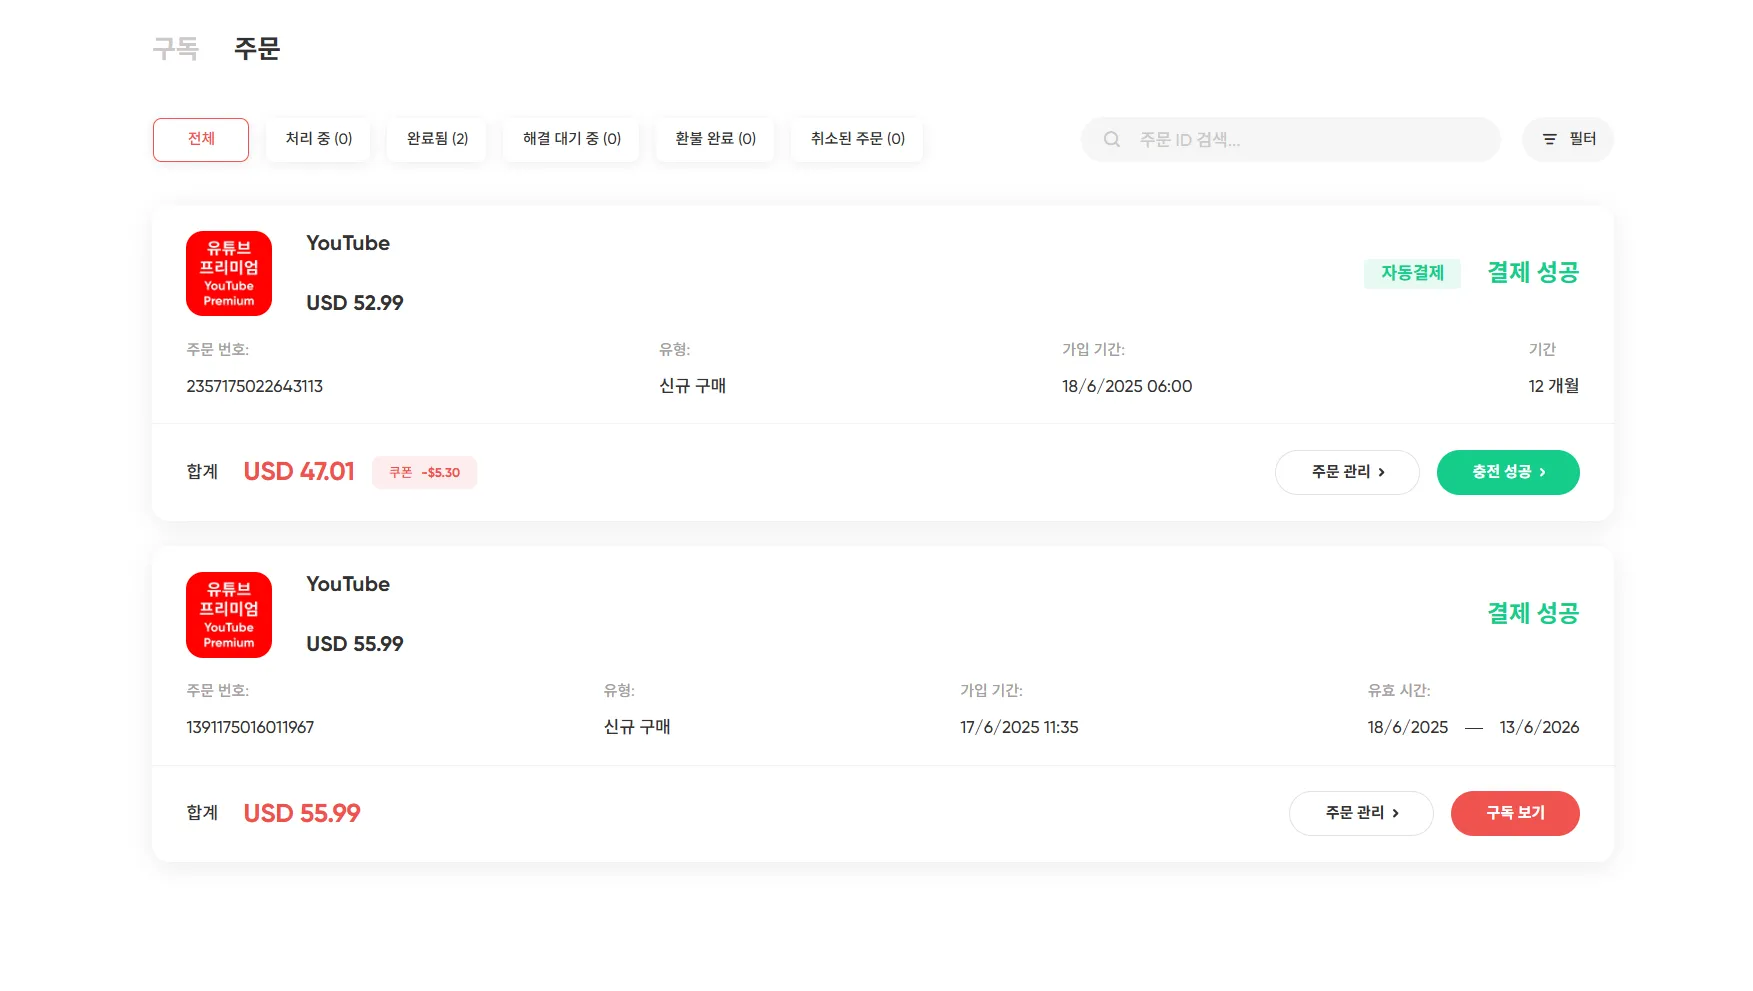The width and height of the screenshot is (1753, 991).
Task: Click YouTube Premium logo on USD 52.99 order
Action: (229, 274)
